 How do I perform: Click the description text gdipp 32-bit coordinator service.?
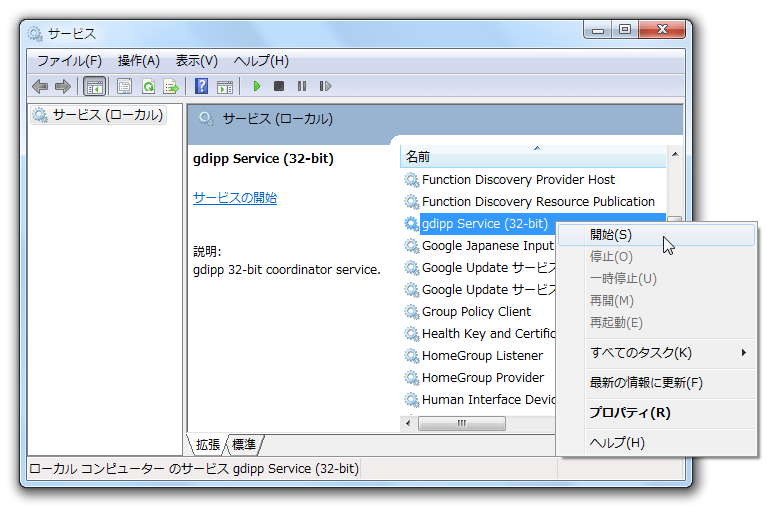coord(287,270)
